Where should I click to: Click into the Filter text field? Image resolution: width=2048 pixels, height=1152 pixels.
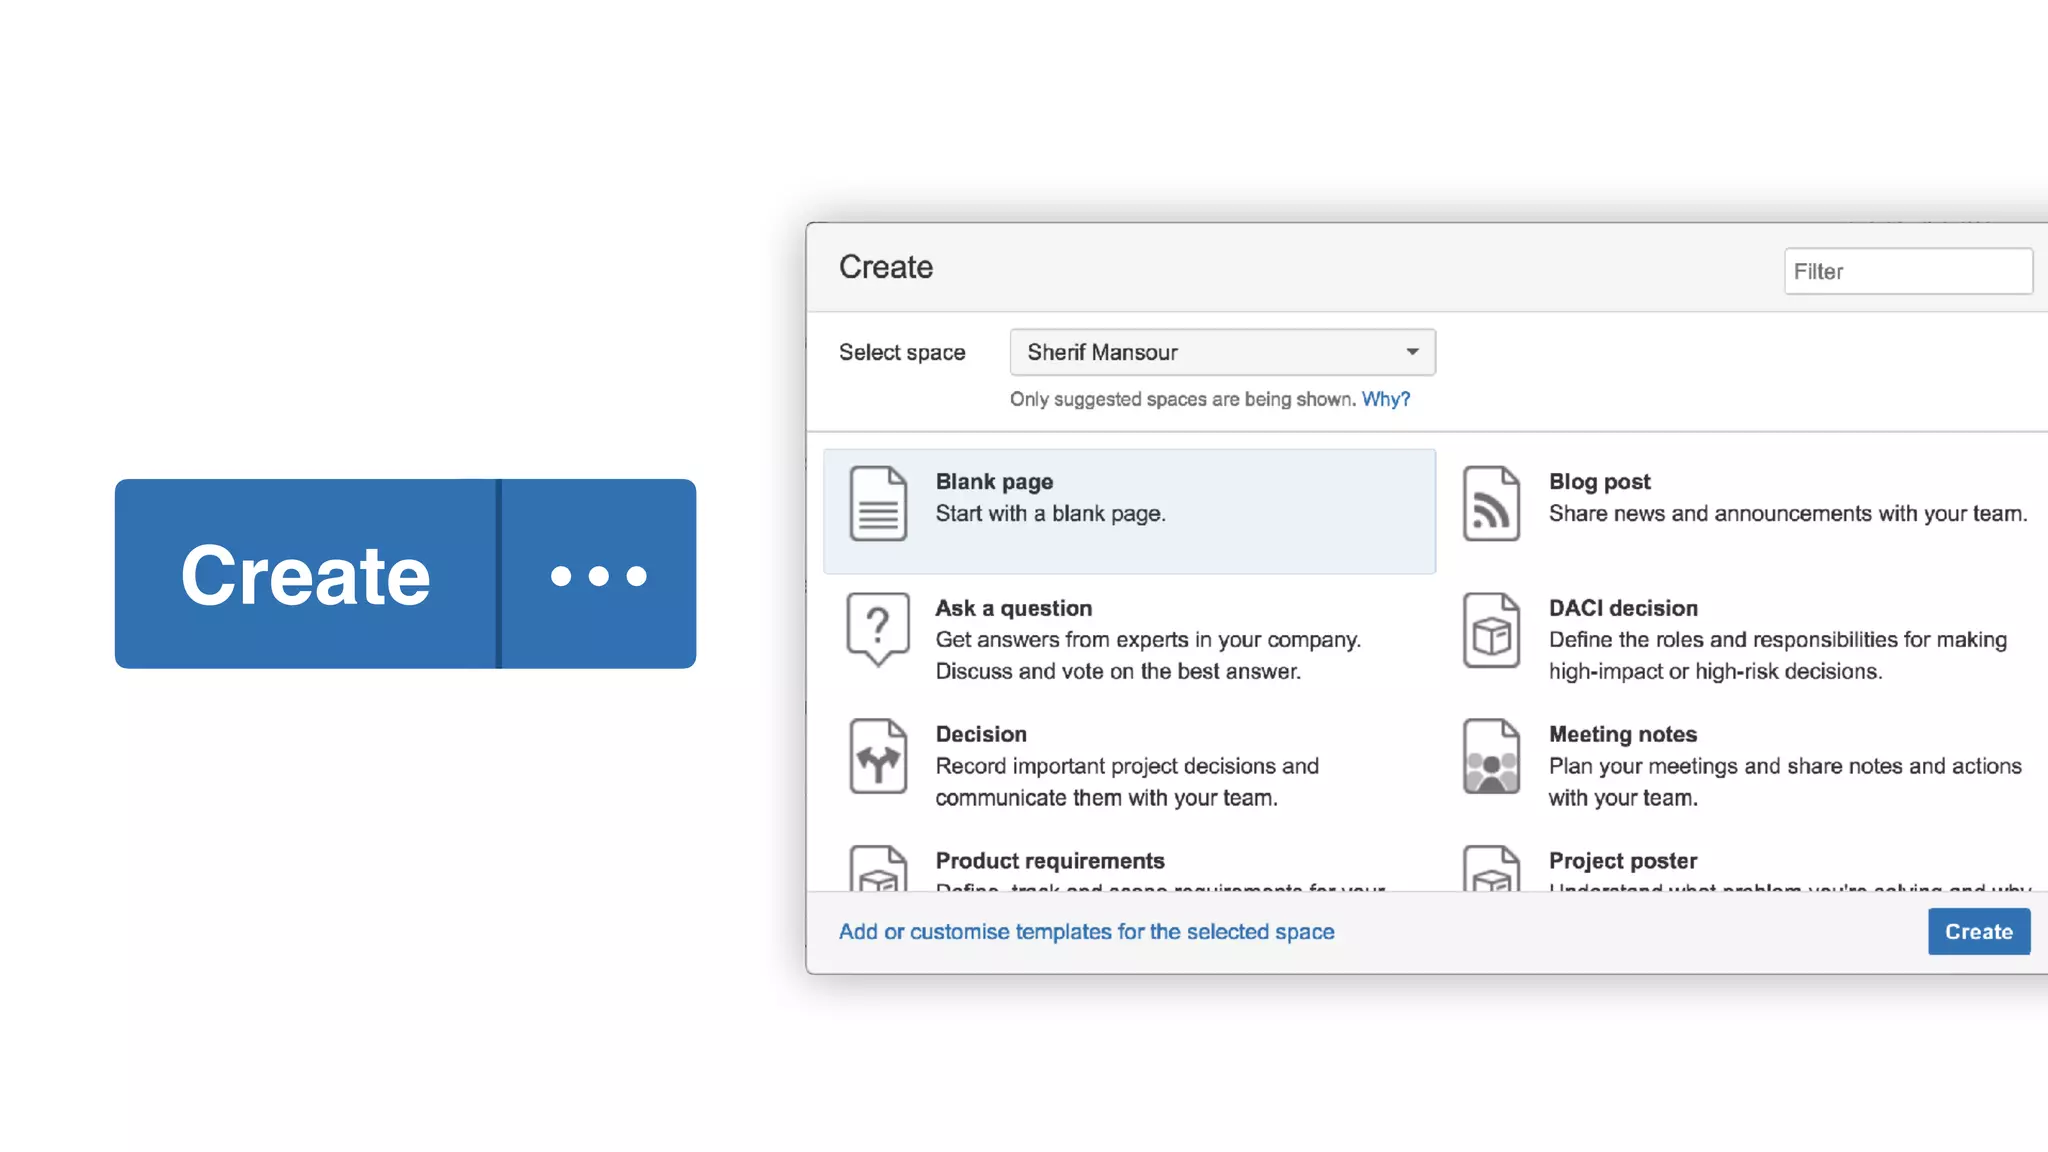coord(1907,272)
